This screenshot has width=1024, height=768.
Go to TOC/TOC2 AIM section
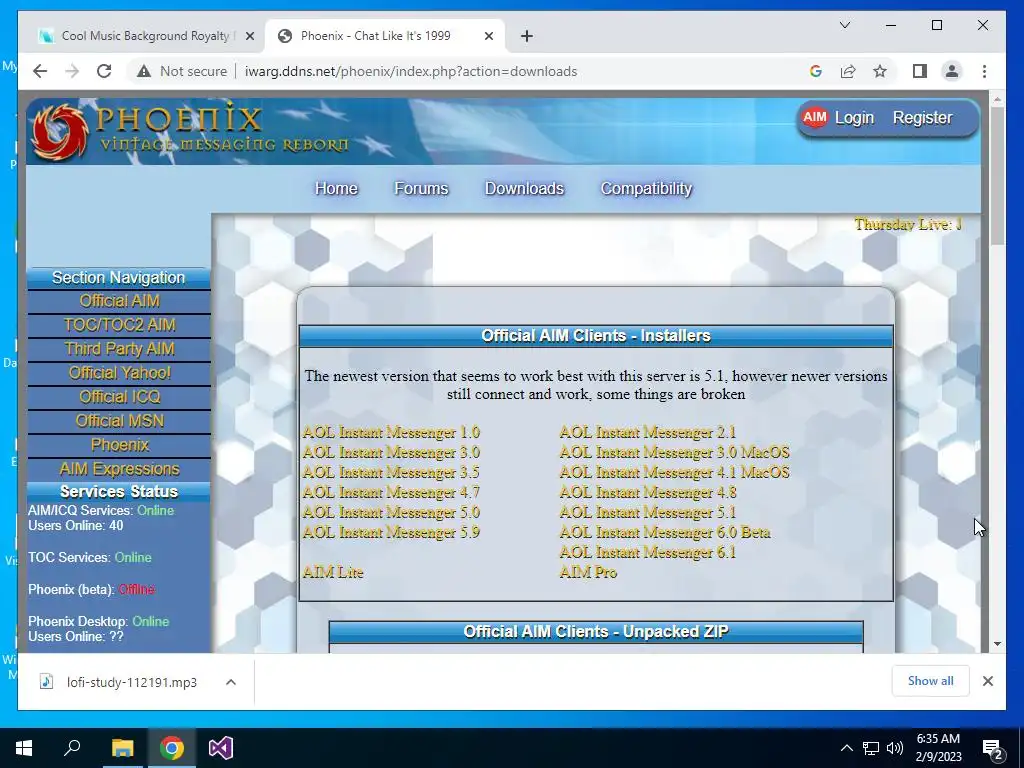click(x=119, y=325)
